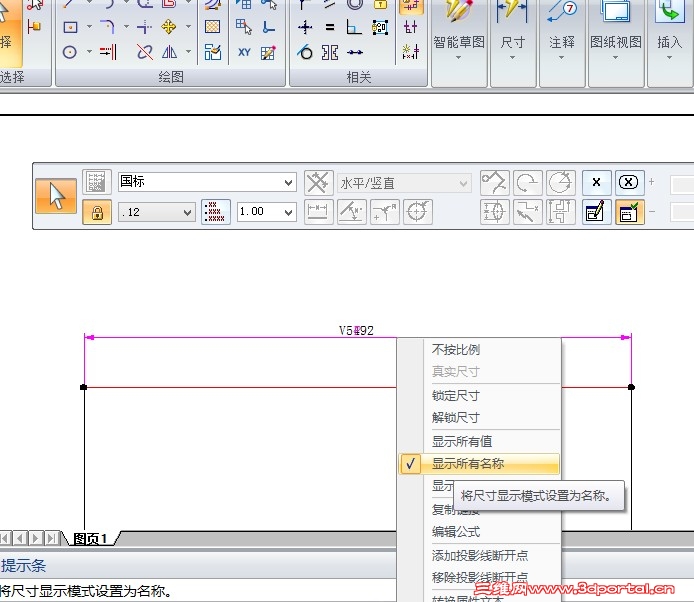Select checked 显示所有名称 menu item
This screenshot has height=602, width=694.
(479, 464)
